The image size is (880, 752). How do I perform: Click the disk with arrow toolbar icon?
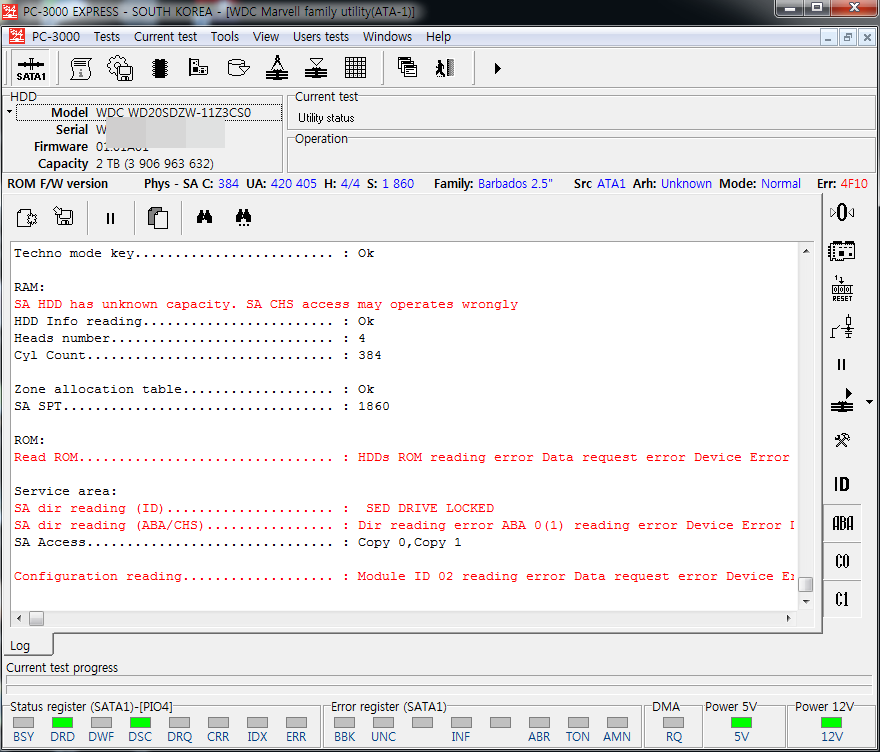tap(239, 68)
